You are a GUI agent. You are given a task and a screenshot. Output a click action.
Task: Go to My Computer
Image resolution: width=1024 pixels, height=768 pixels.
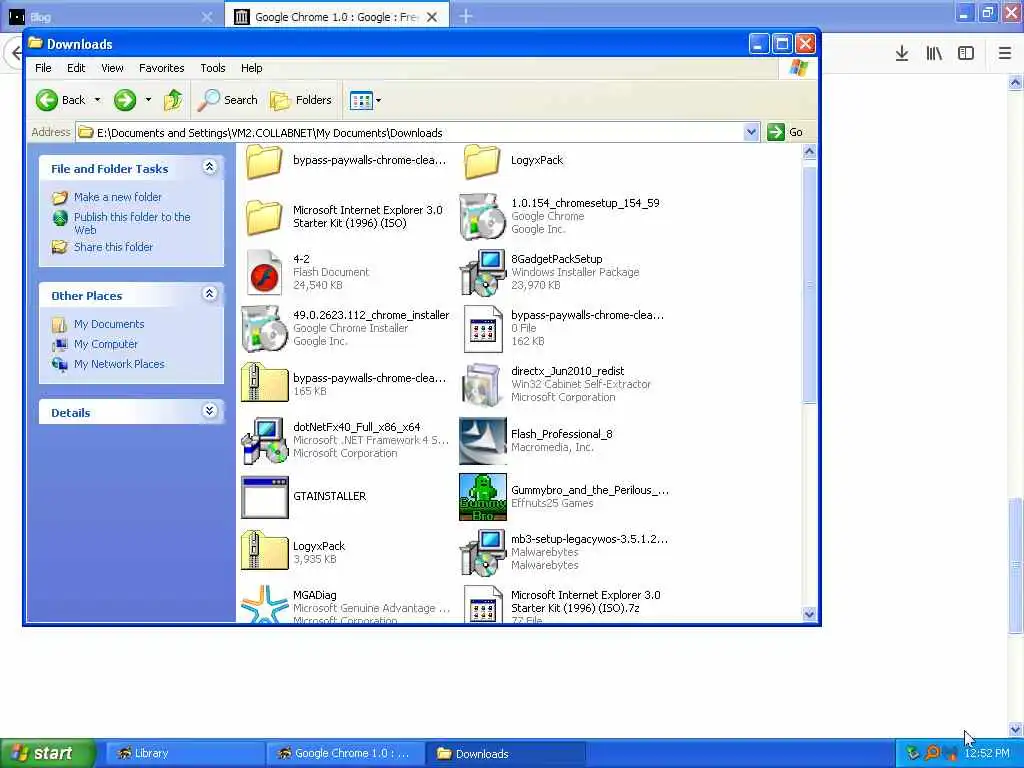[x=105, y=344]
